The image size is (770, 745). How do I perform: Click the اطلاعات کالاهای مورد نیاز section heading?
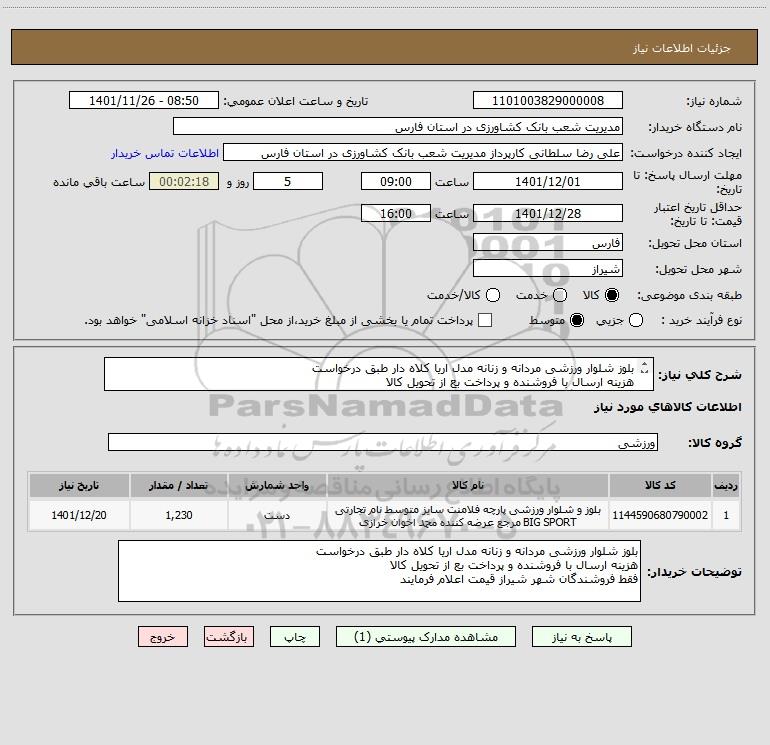[668, 407]
